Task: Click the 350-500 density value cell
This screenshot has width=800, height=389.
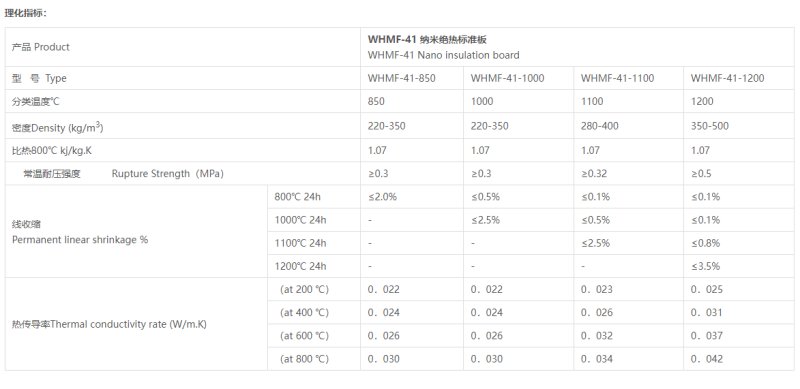Action: coord(739,126)
